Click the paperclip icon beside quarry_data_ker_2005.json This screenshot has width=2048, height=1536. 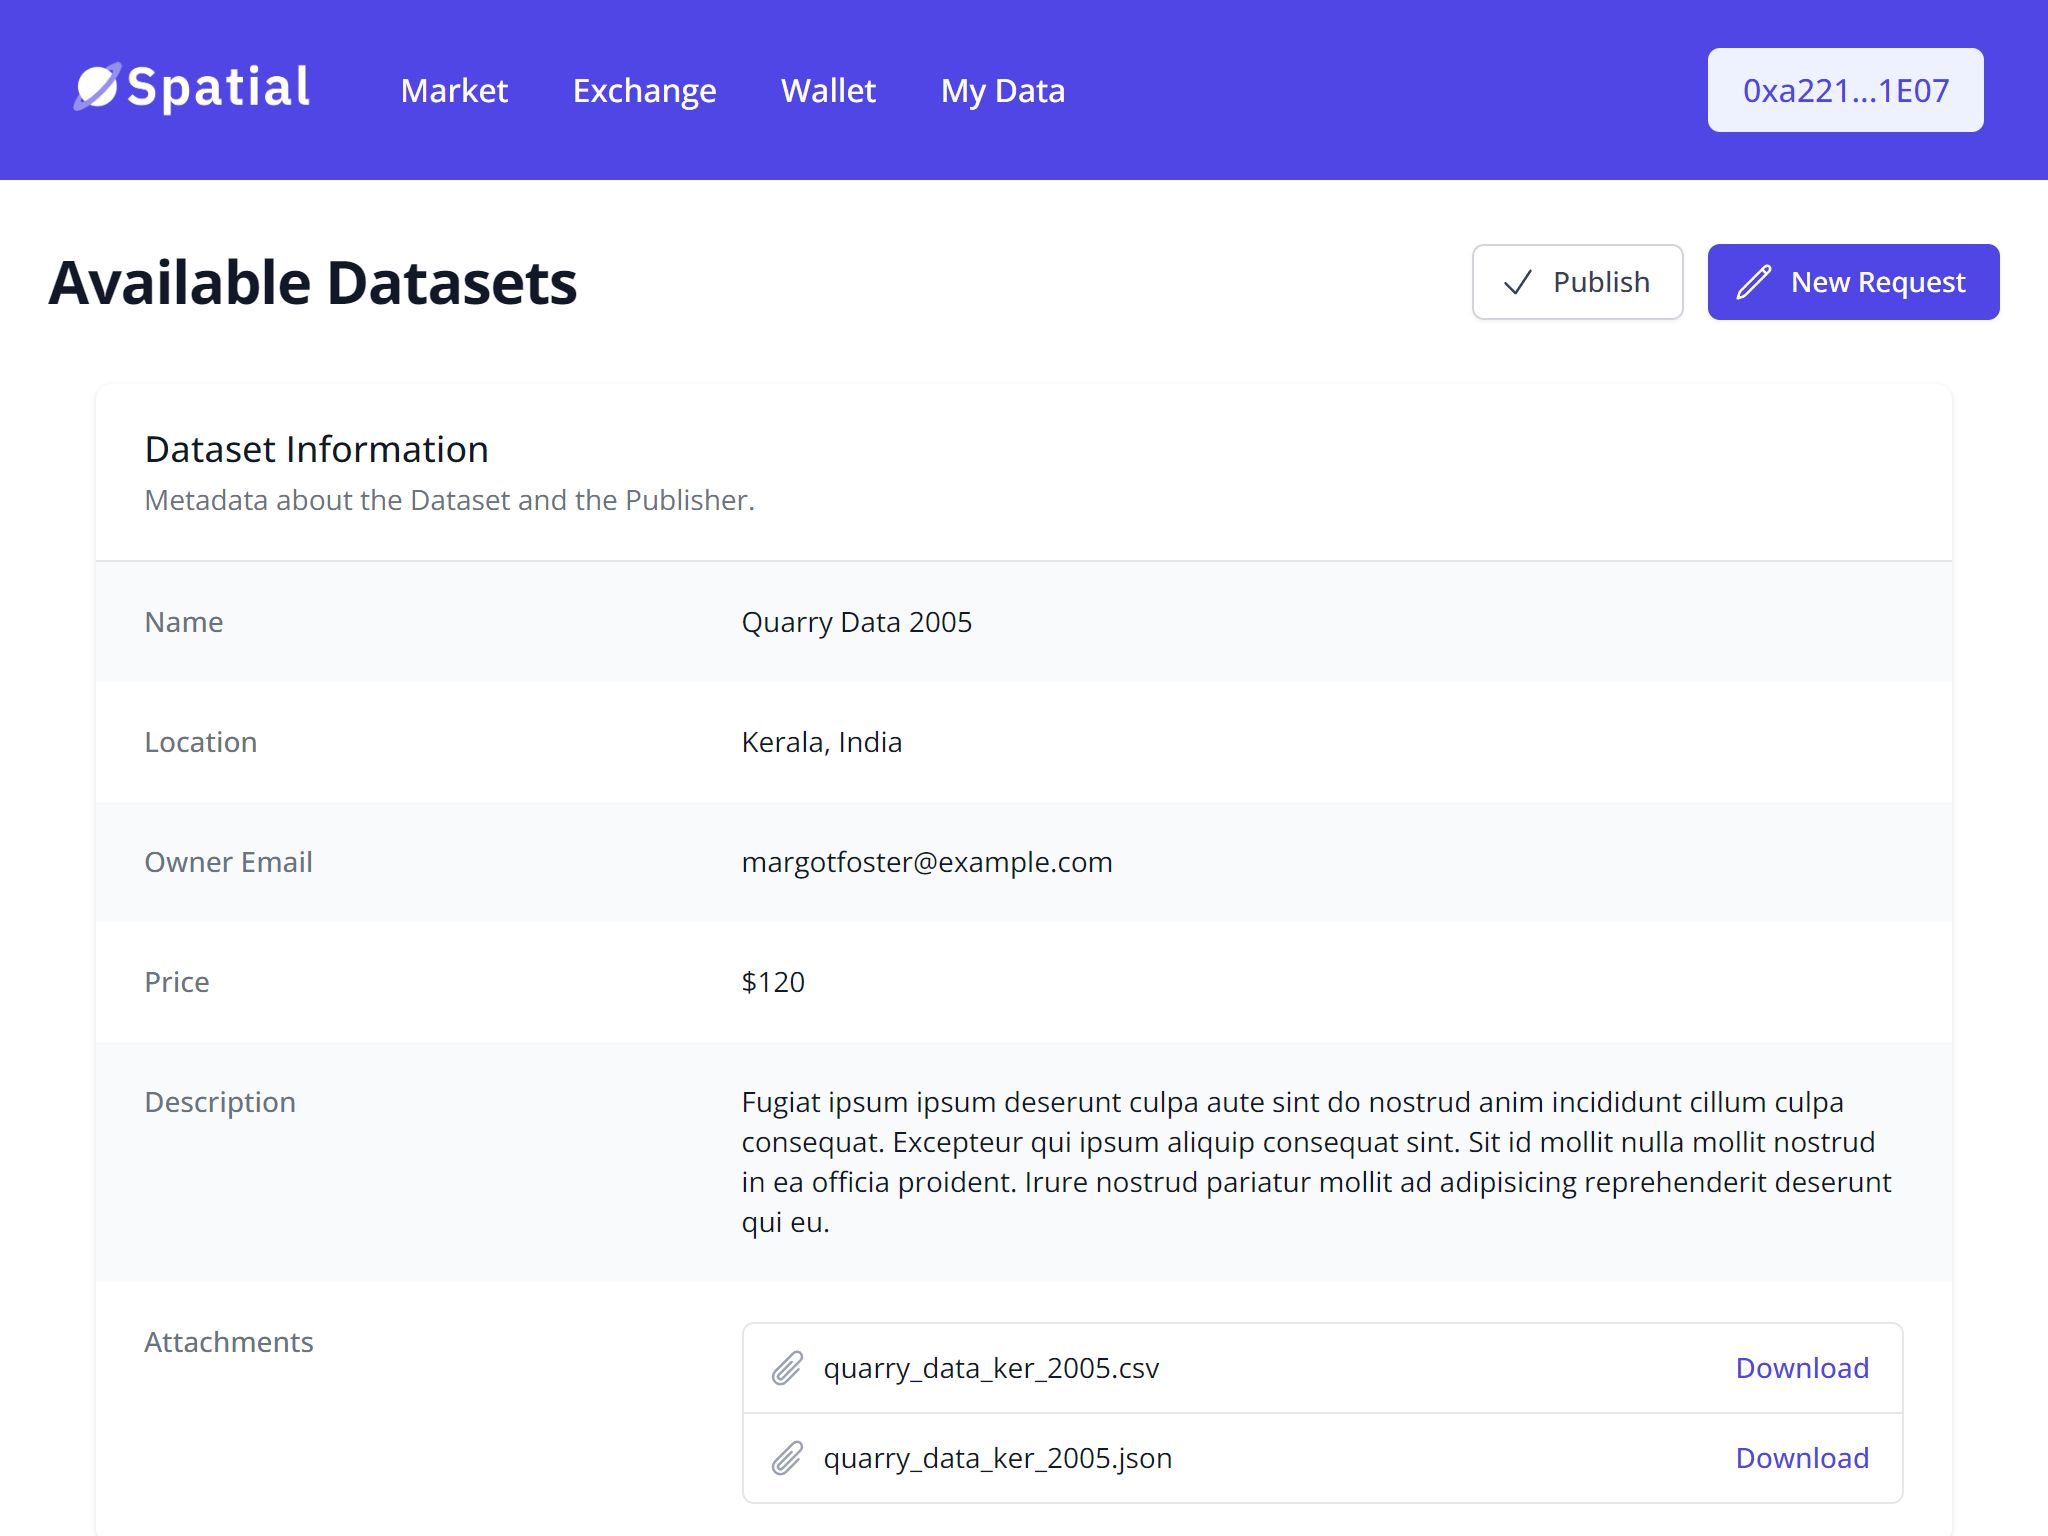pos(787,1458)
